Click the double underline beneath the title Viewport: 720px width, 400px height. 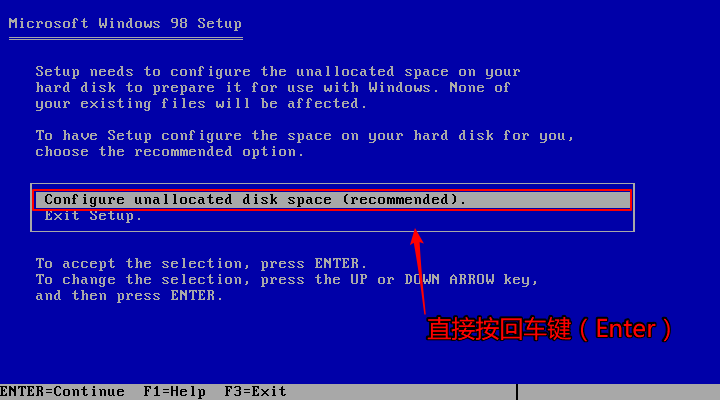[126, 39]
